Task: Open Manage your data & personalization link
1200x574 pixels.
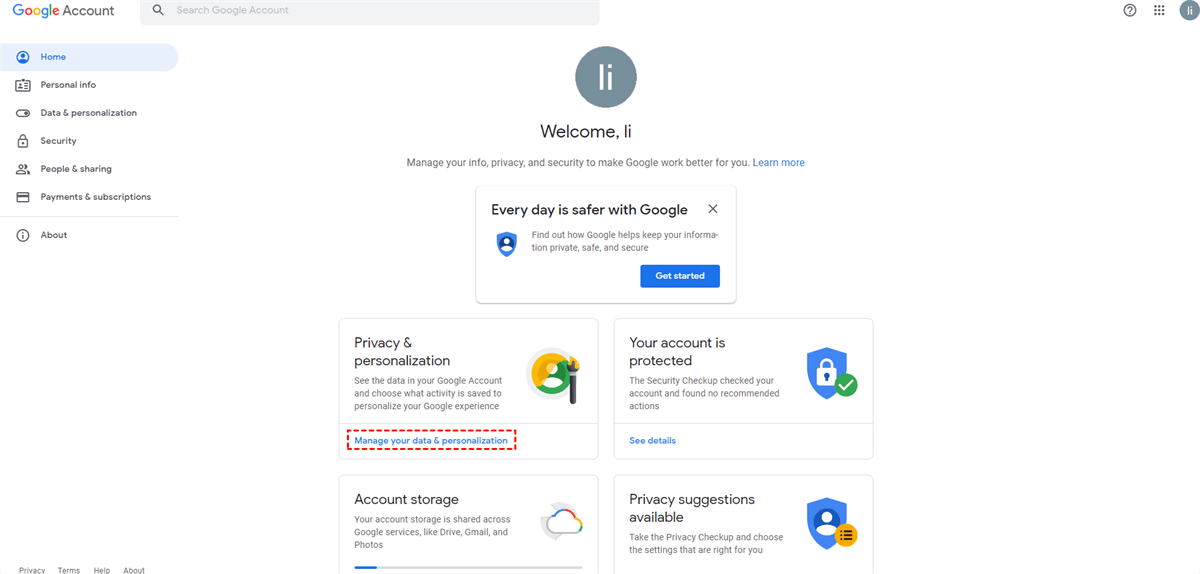Action: [431, 440]
